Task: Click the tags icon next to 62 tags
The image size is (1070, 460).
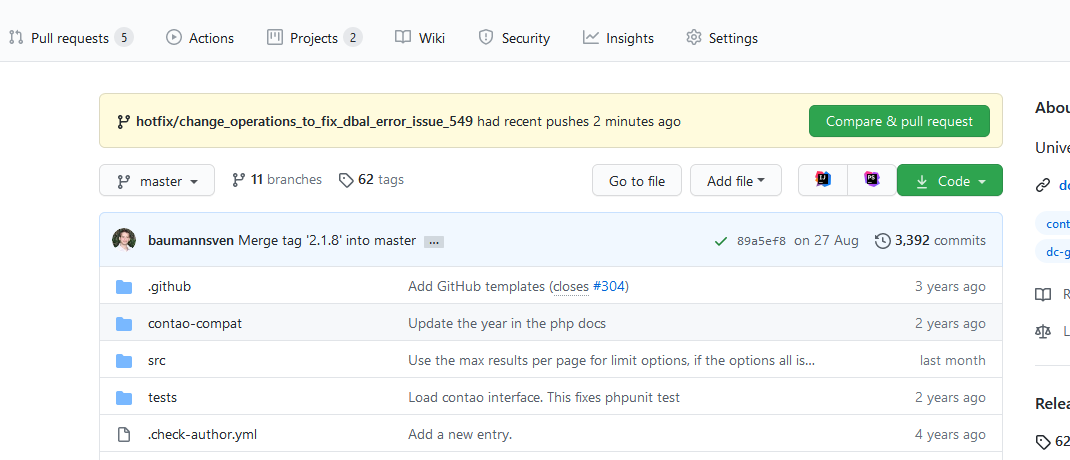Action: (x=346, y=180)
